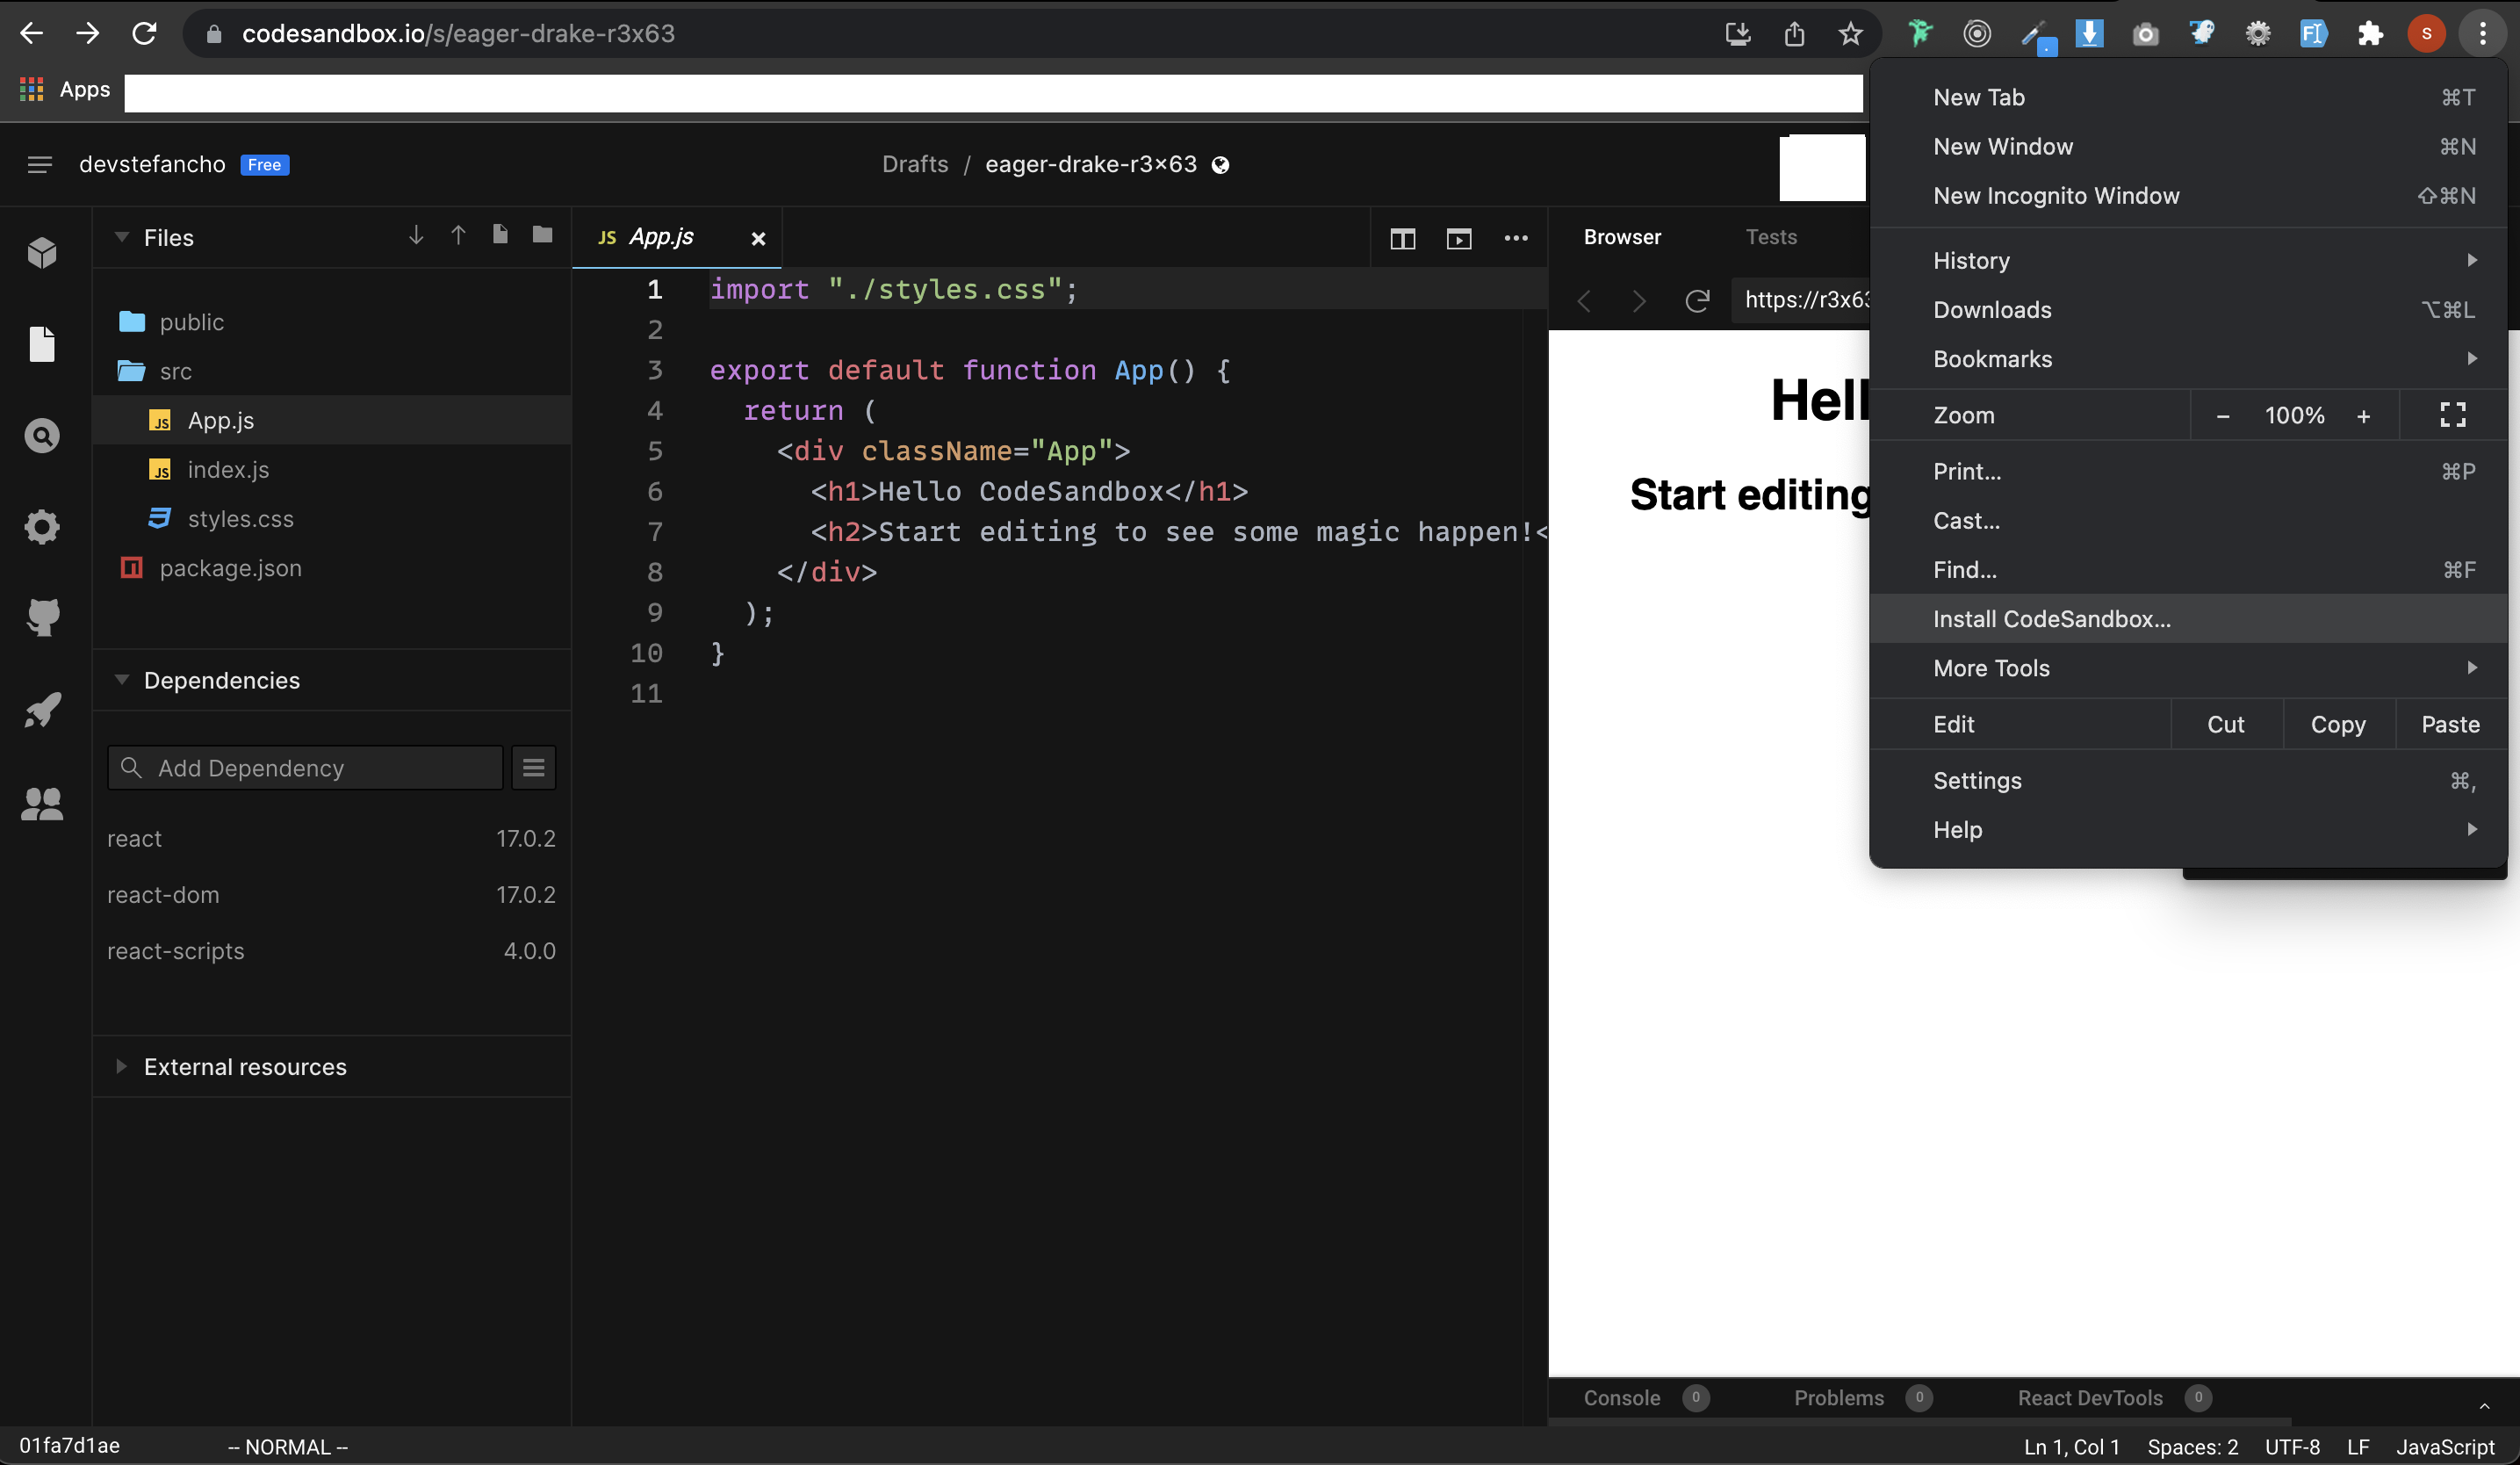2520x1465 pixels.
Task: Open the Sandbox info panel in sidebar
Action: 42,252
